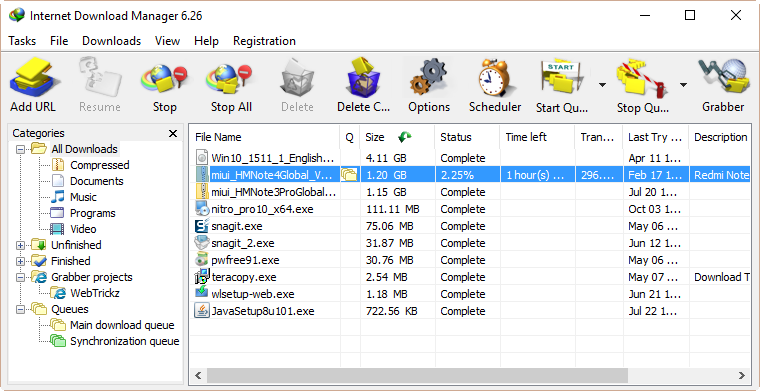The image size is (760, 391).
Task: Open the Help menu
Action: point(206,41)
